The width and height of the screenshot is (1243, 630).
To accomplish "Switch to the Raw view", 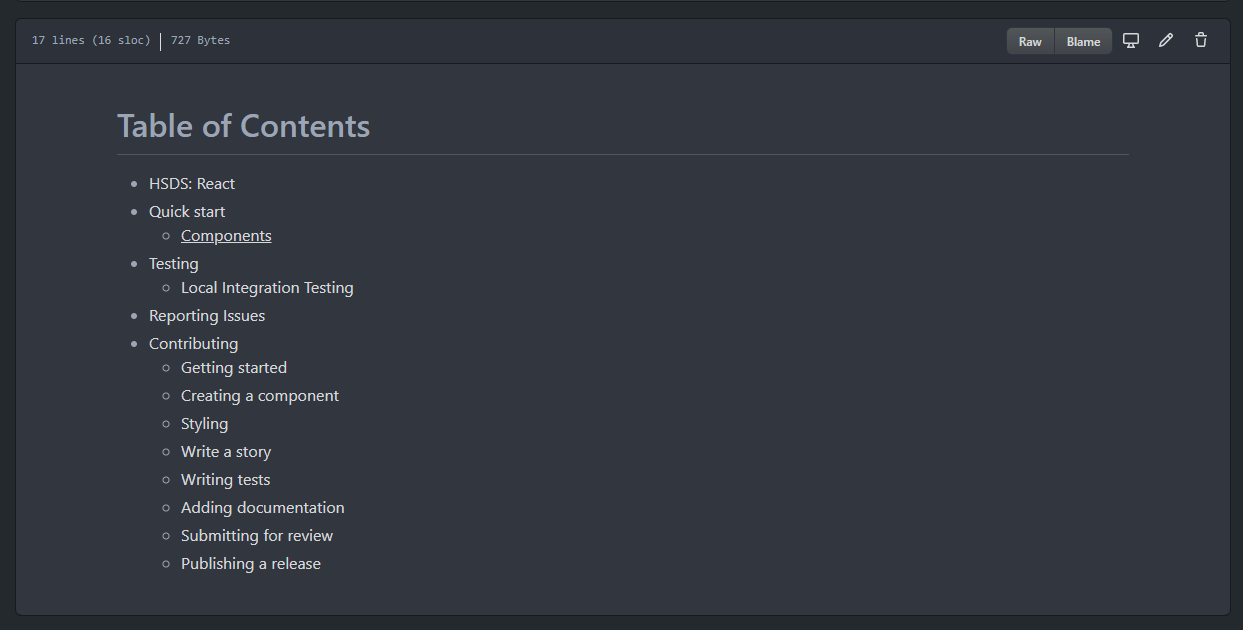I will 1030,41.
